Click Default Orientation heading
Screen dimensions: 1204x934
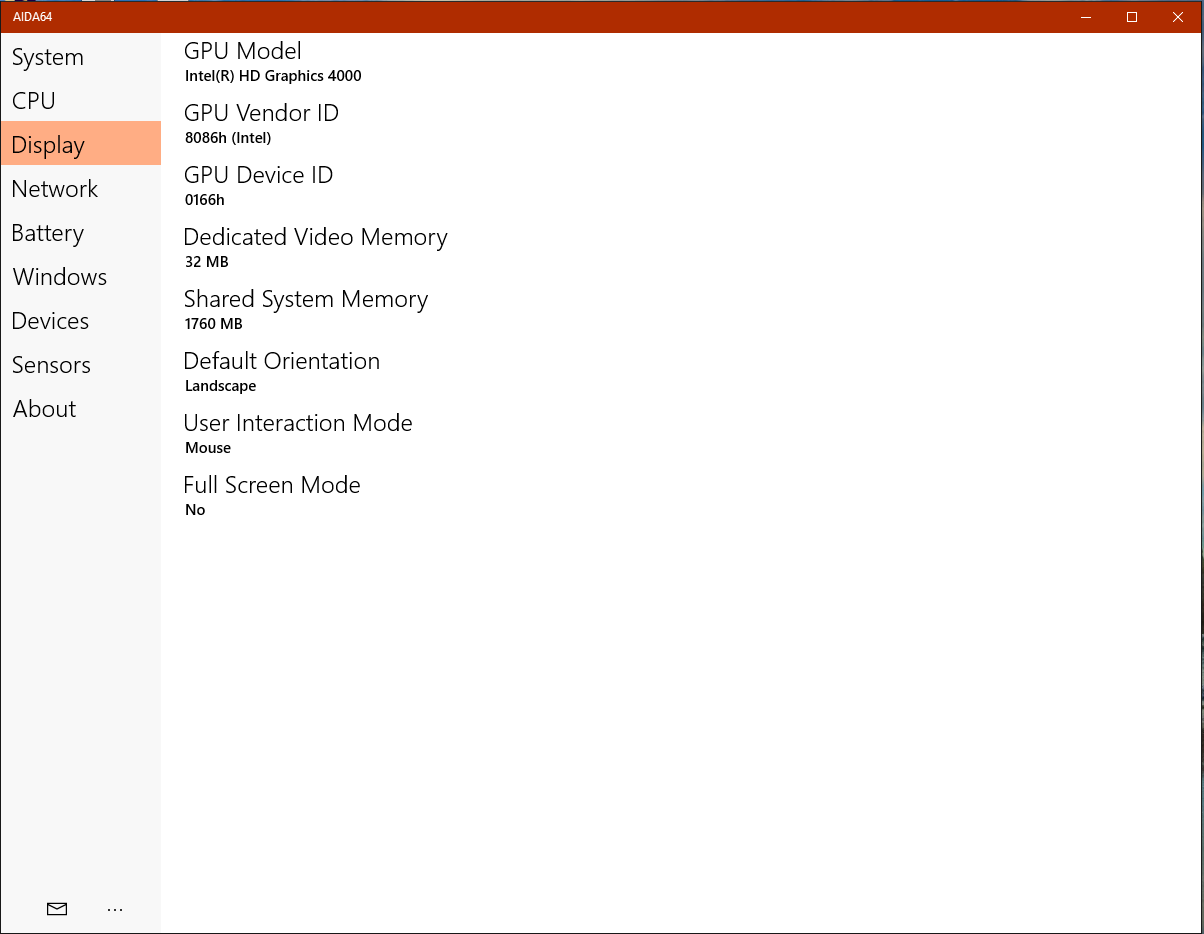282,361
